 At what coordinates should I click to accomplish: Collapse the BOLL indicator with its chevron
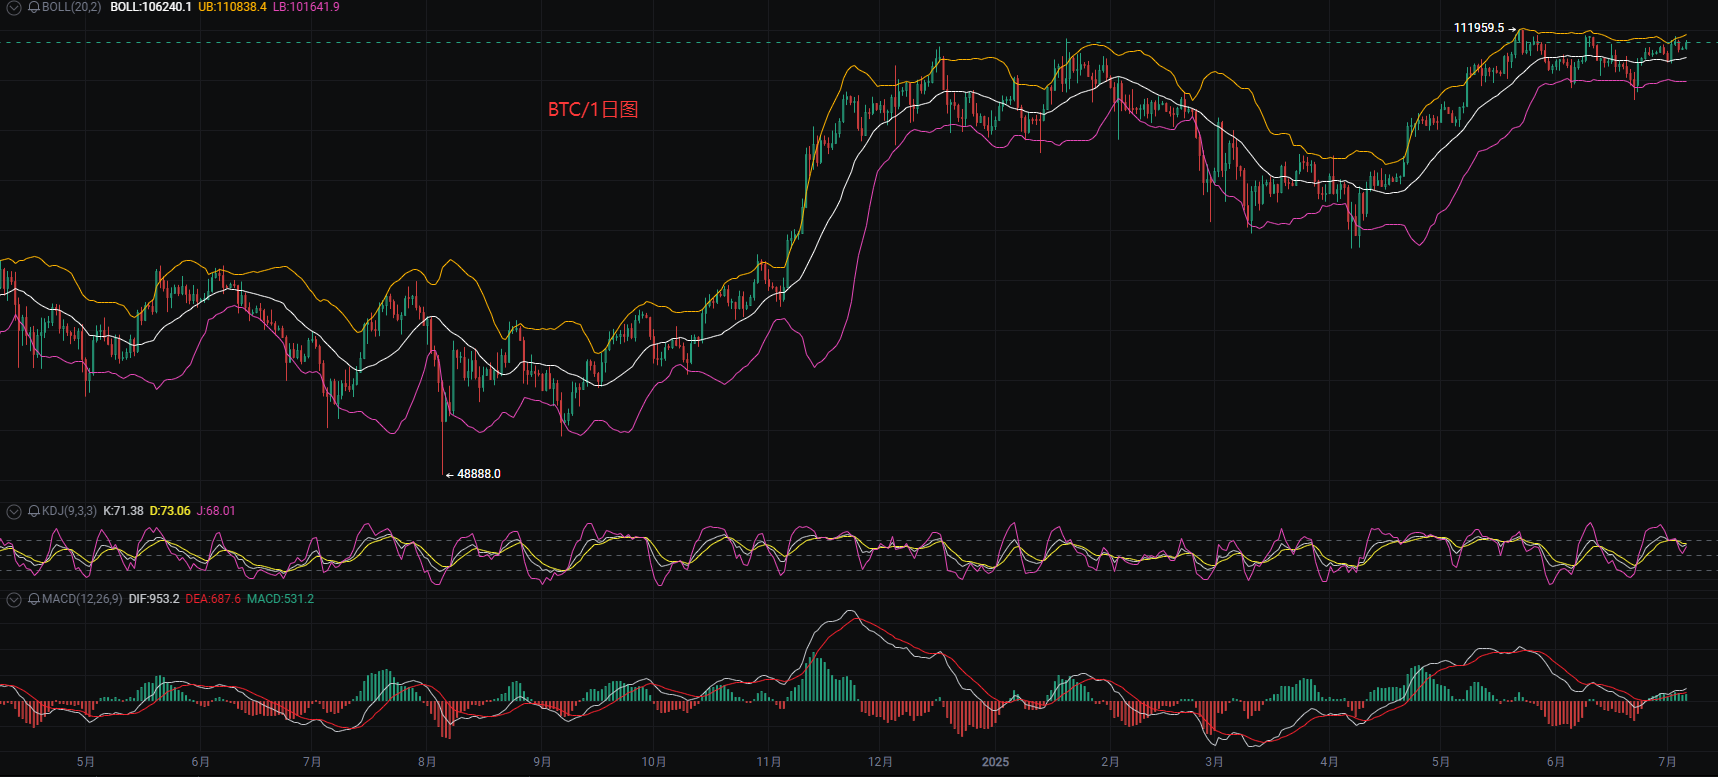[x=14, y=7]
